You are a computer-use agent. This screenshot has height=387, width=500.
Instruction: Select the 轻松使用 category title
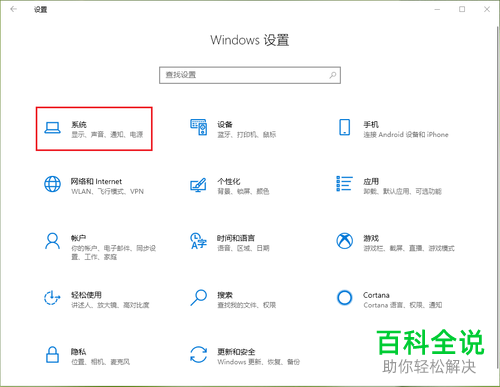pos(86,295)
